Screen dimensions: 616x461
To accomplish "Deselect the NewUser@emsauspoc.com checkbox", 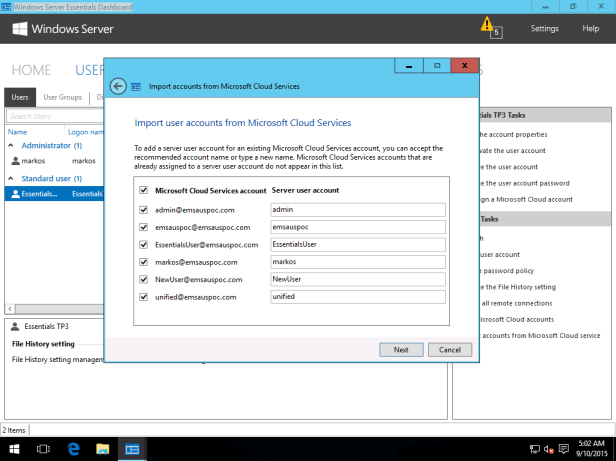I will [144, 280].
